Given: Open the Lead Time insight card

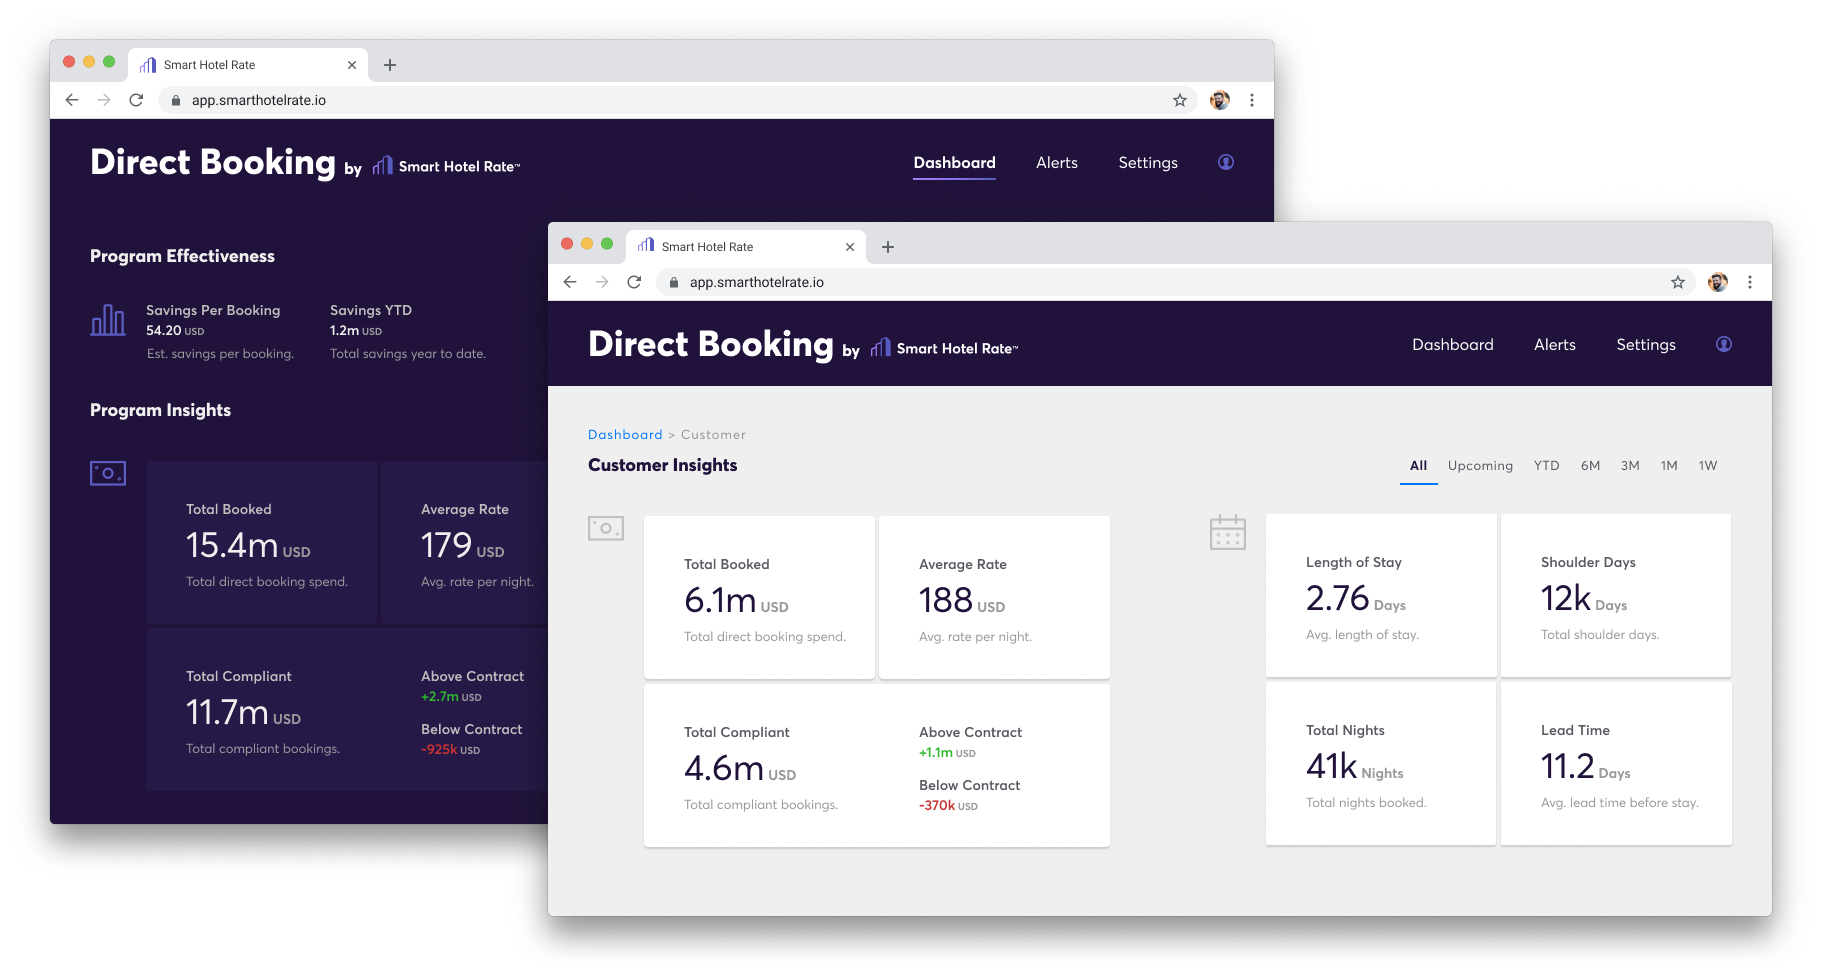Looking at the screenshot, I should click(1615, 764).
